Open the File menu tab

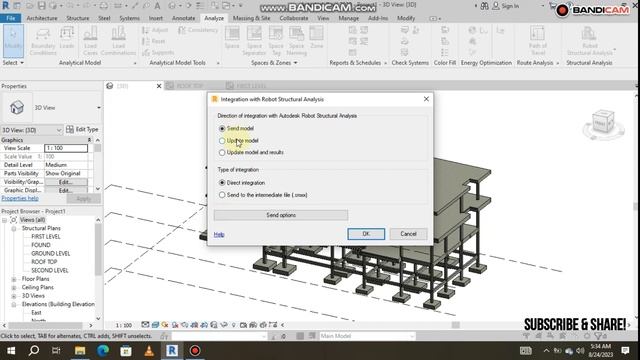click(11, 18)
